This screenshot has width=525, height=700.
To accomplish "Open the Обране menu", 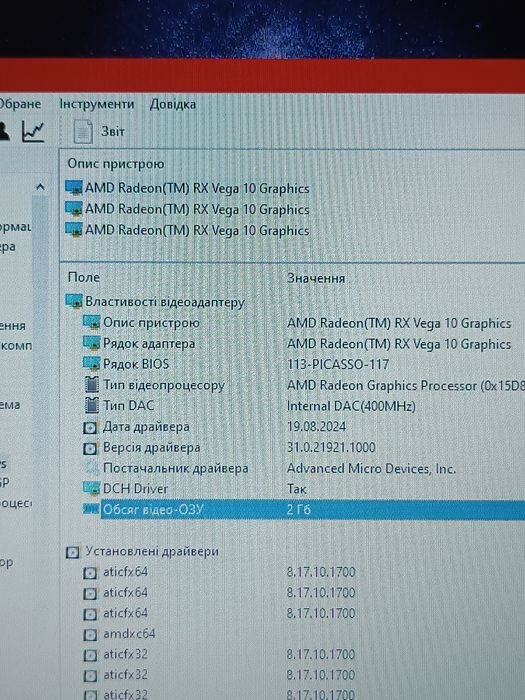I will click(x=20, y=104).
